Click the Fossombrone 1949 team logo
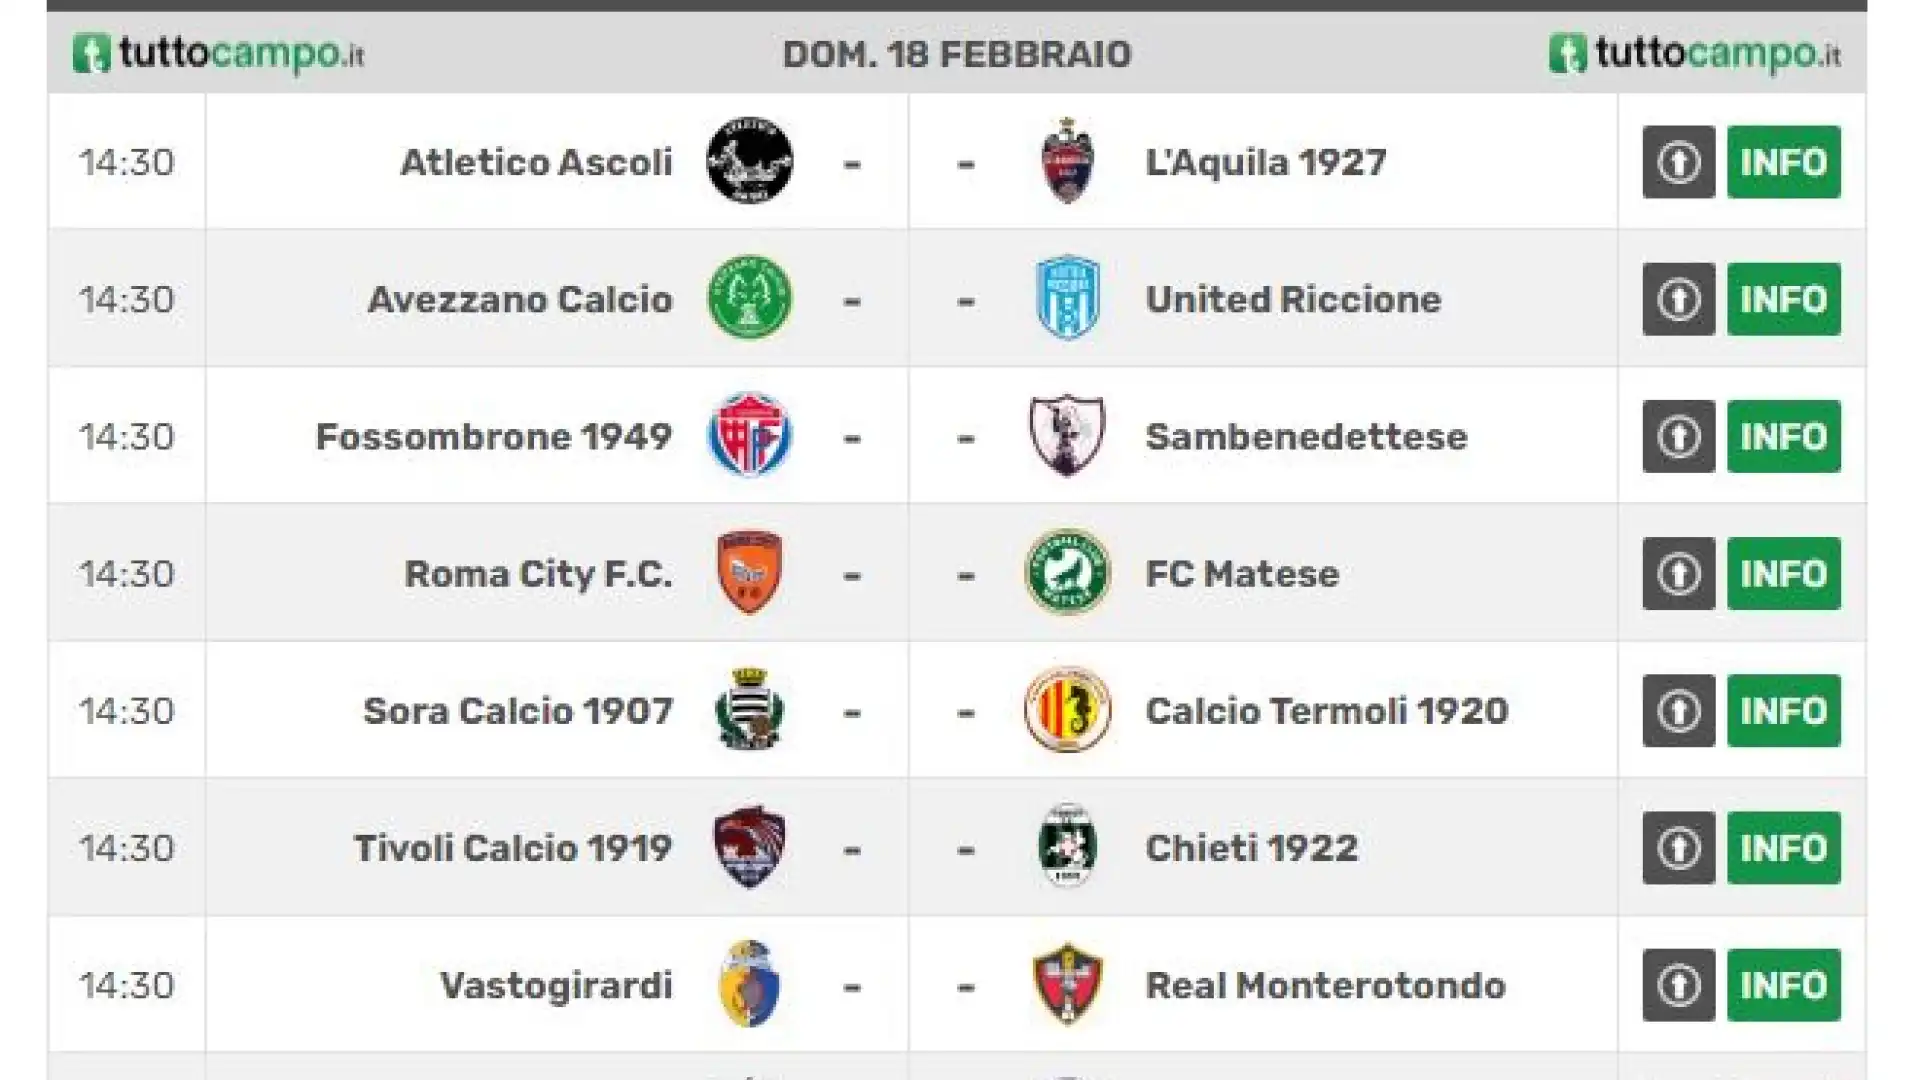The image size is (1920, 1080). pos(750,435)
